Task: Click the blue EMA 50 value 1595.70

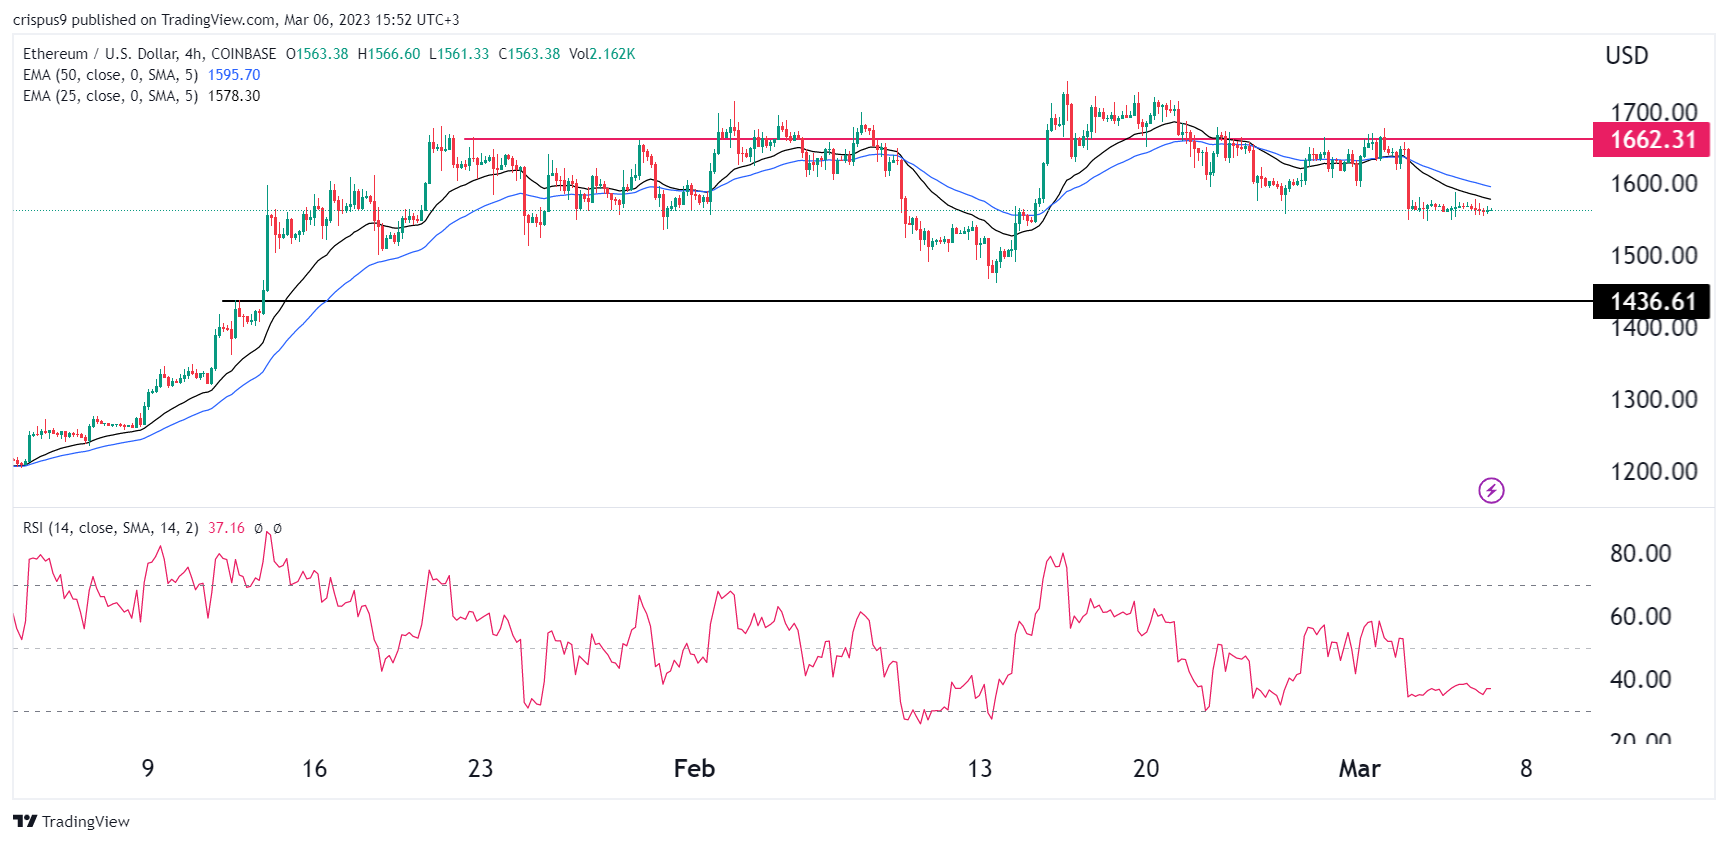Action: click(x=234, y=75)
